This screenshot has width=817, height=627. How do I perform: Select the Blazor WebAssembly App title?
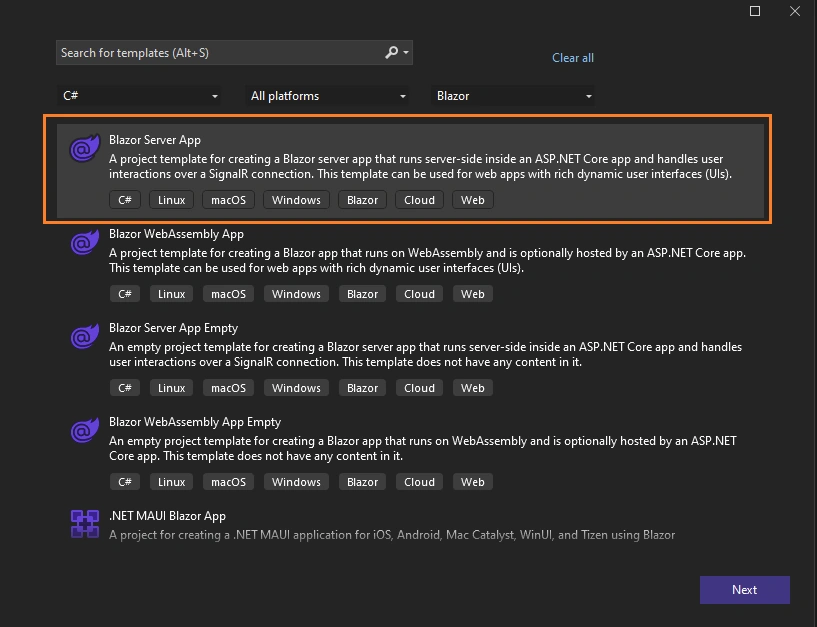pos(176,234)
